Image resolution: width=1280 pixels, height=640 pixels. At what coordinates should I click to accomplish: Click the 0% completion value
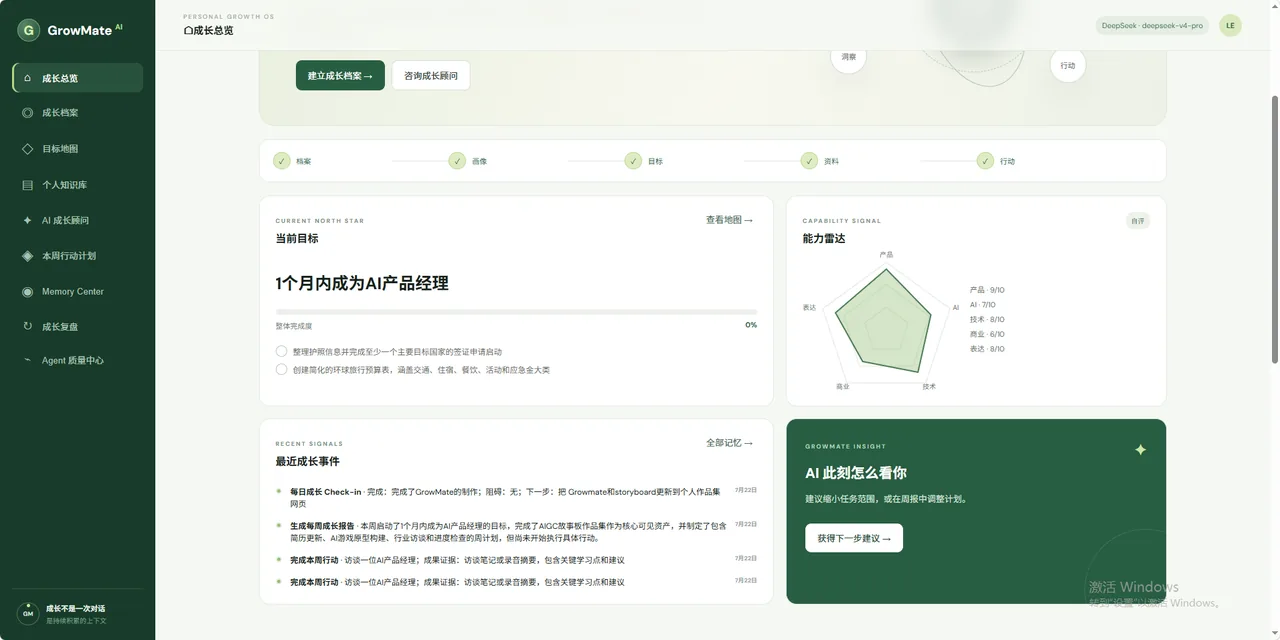pos(751,325)
